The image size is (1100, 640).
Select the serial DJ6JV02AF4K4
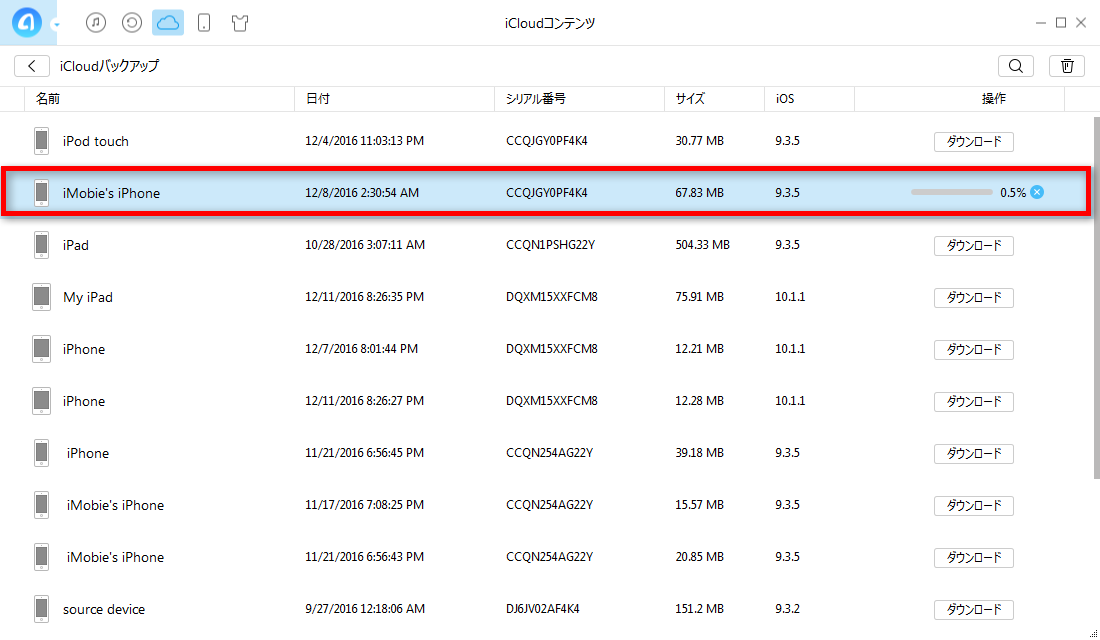coord(542,608)
